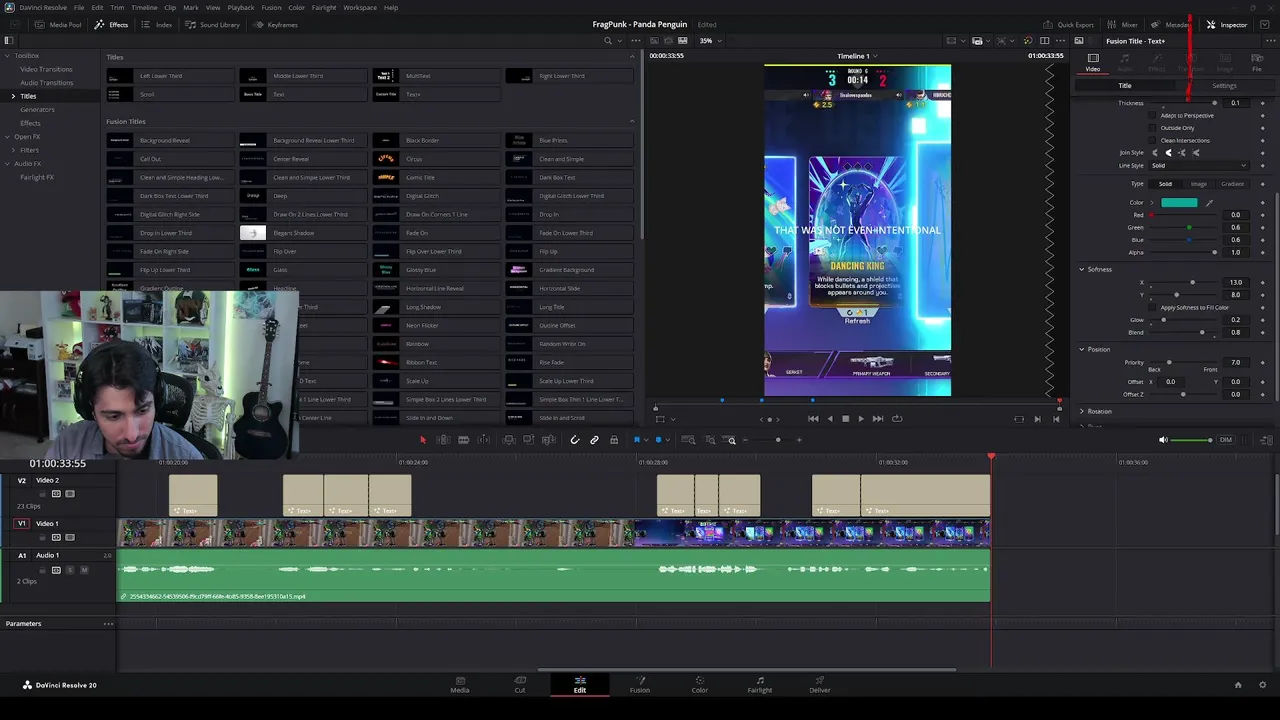Screen dimensions: 1280x720
Task: Open the File menu
Action: [79, 7]
